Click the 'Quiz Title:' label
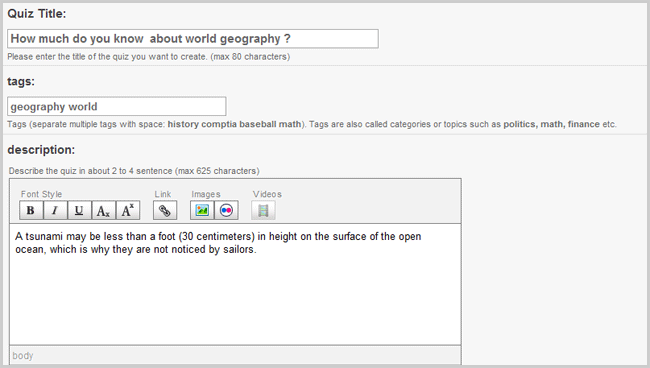The height and width of the screenshot is (368, 650). click(36, 14)
